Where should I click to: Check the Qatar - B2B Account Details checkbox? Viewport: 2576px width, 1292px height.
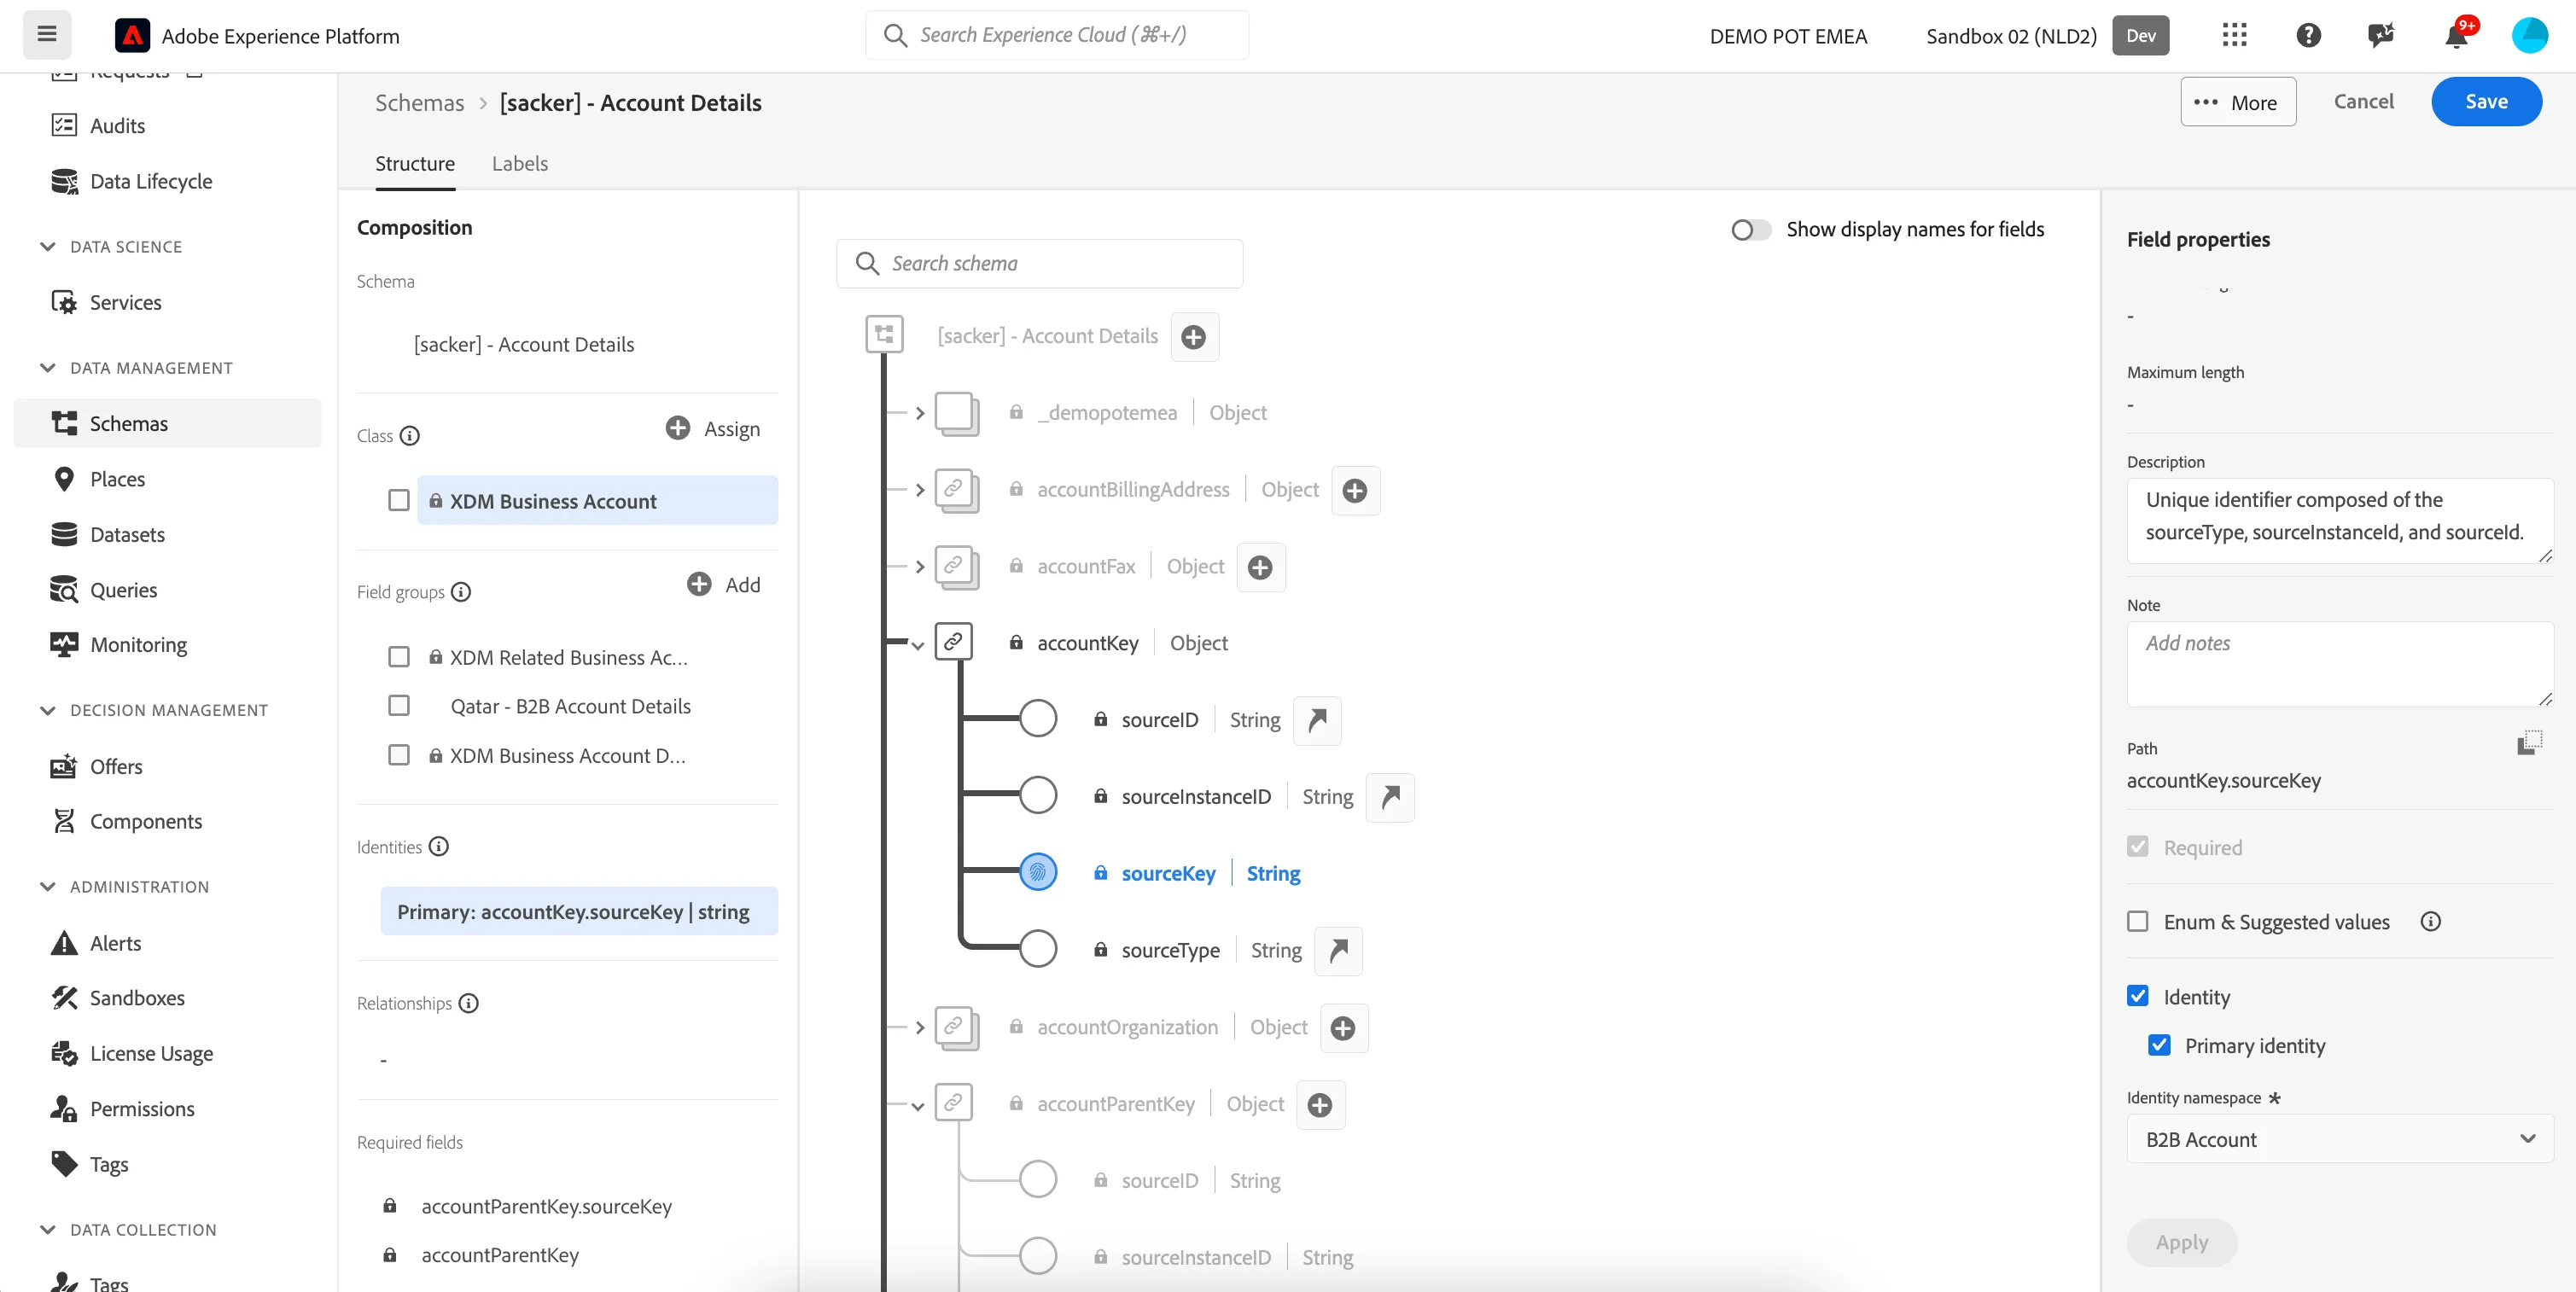coord(399,706)
